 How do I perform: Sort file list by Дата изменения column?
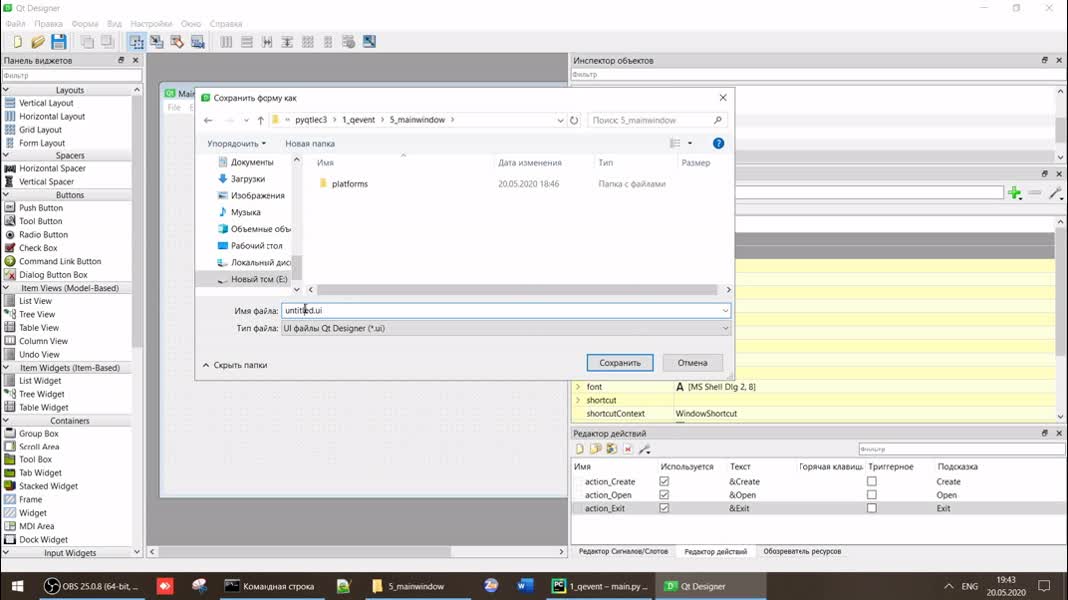530,163
